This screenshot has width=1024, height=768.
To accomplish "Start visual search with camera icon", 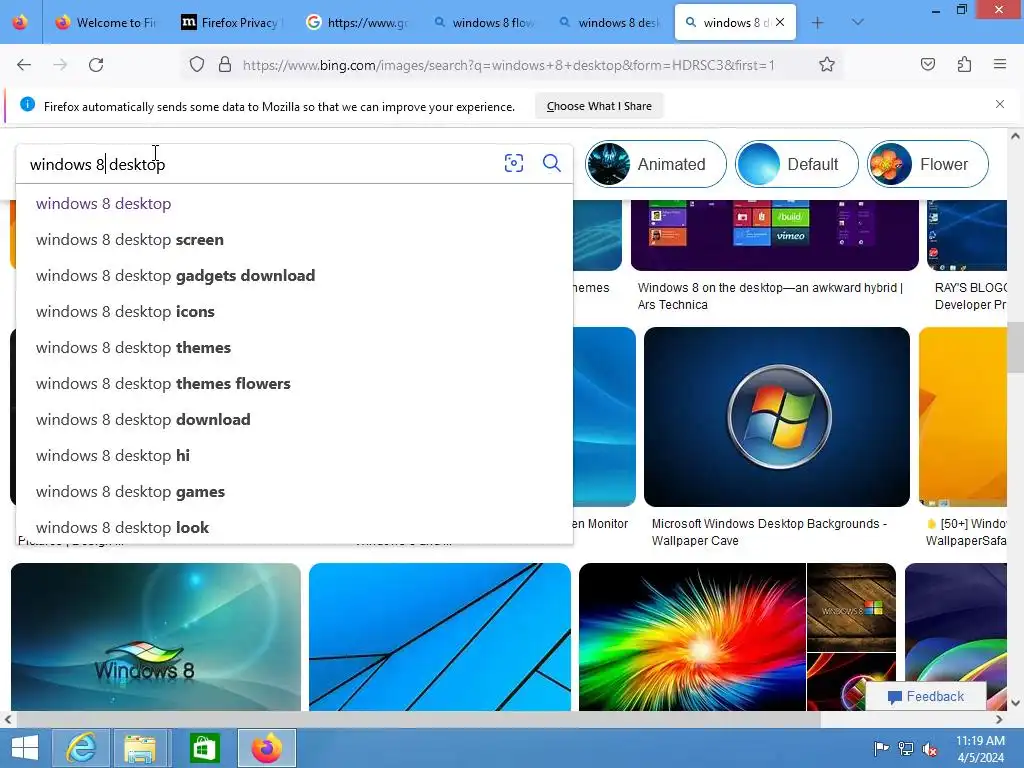I will tap(514, 163).
